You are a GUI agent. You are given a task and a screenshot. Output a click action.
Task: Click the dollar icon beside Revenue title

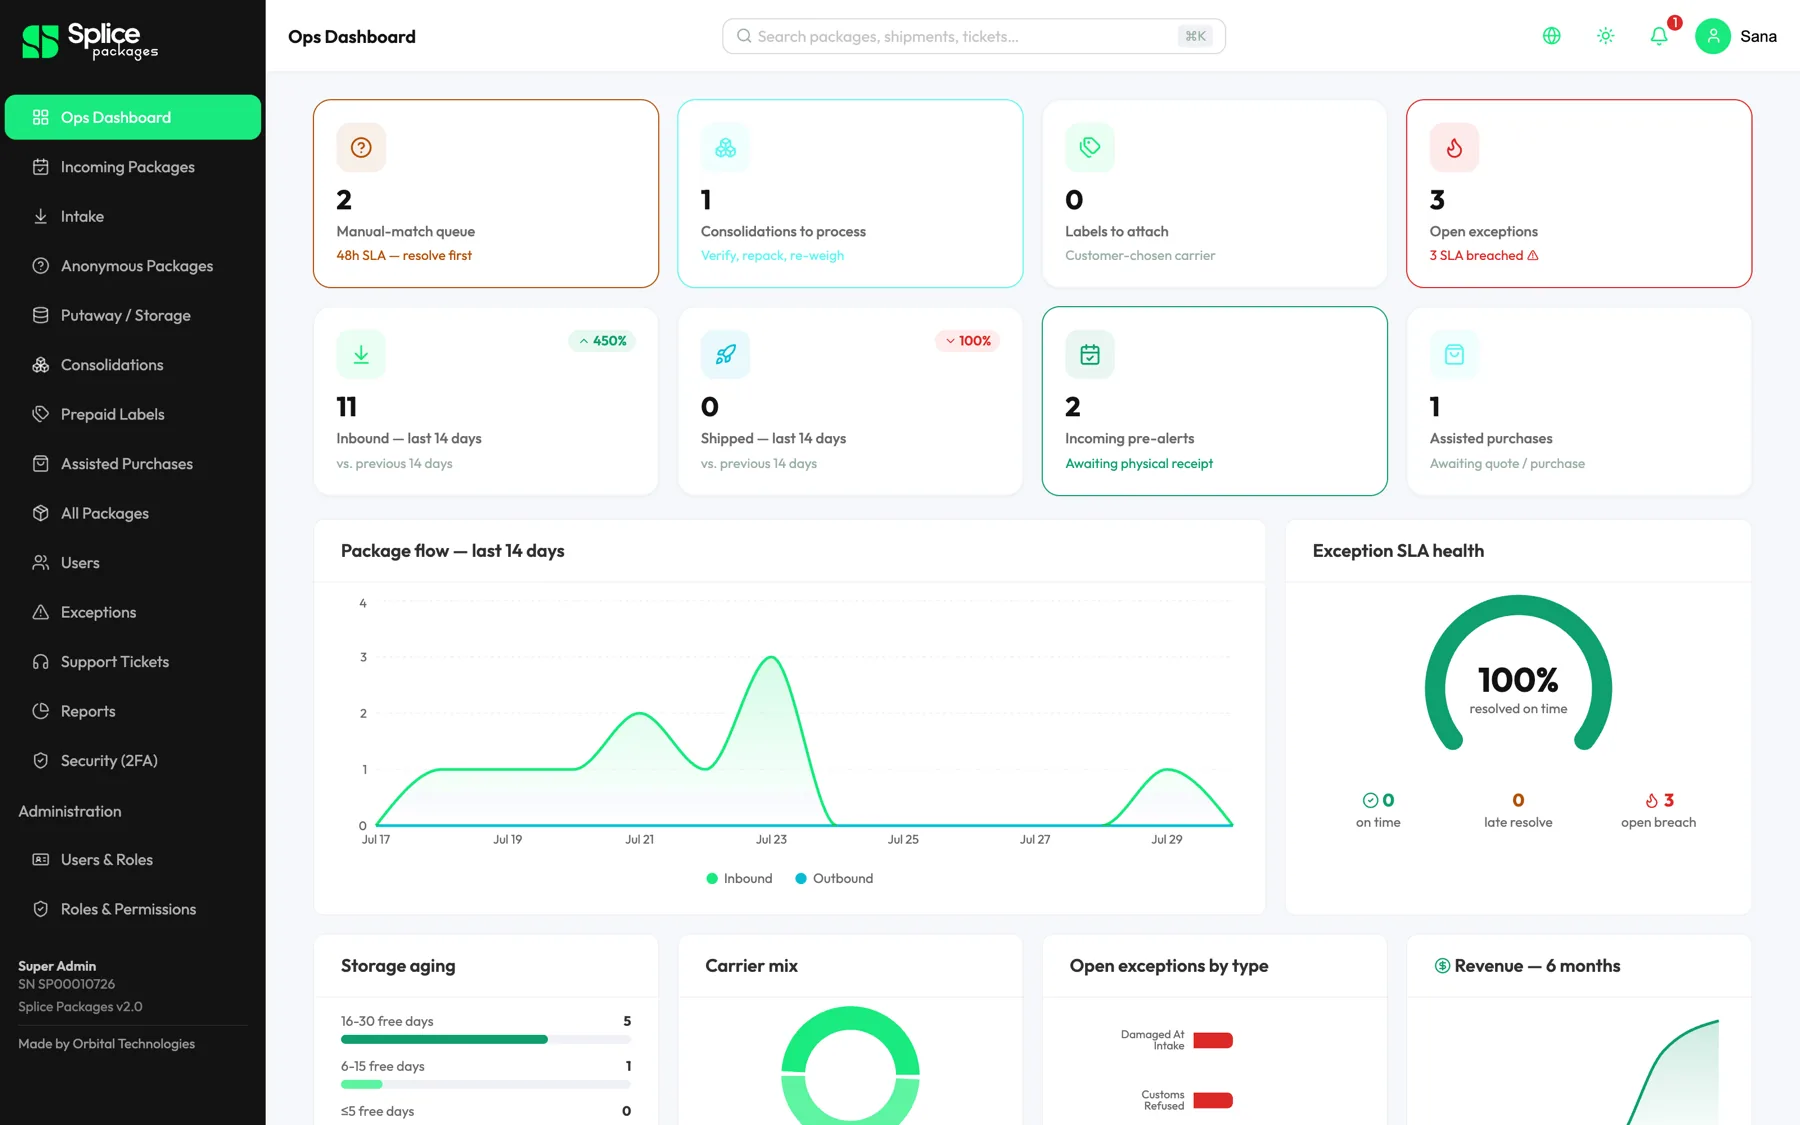(1442, 966)
